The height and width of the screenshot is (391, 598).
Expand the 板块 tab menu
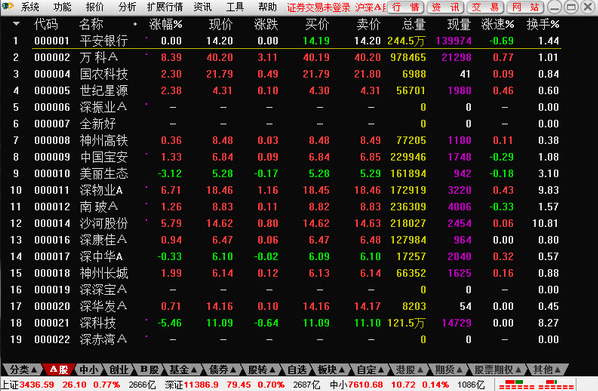331,369
